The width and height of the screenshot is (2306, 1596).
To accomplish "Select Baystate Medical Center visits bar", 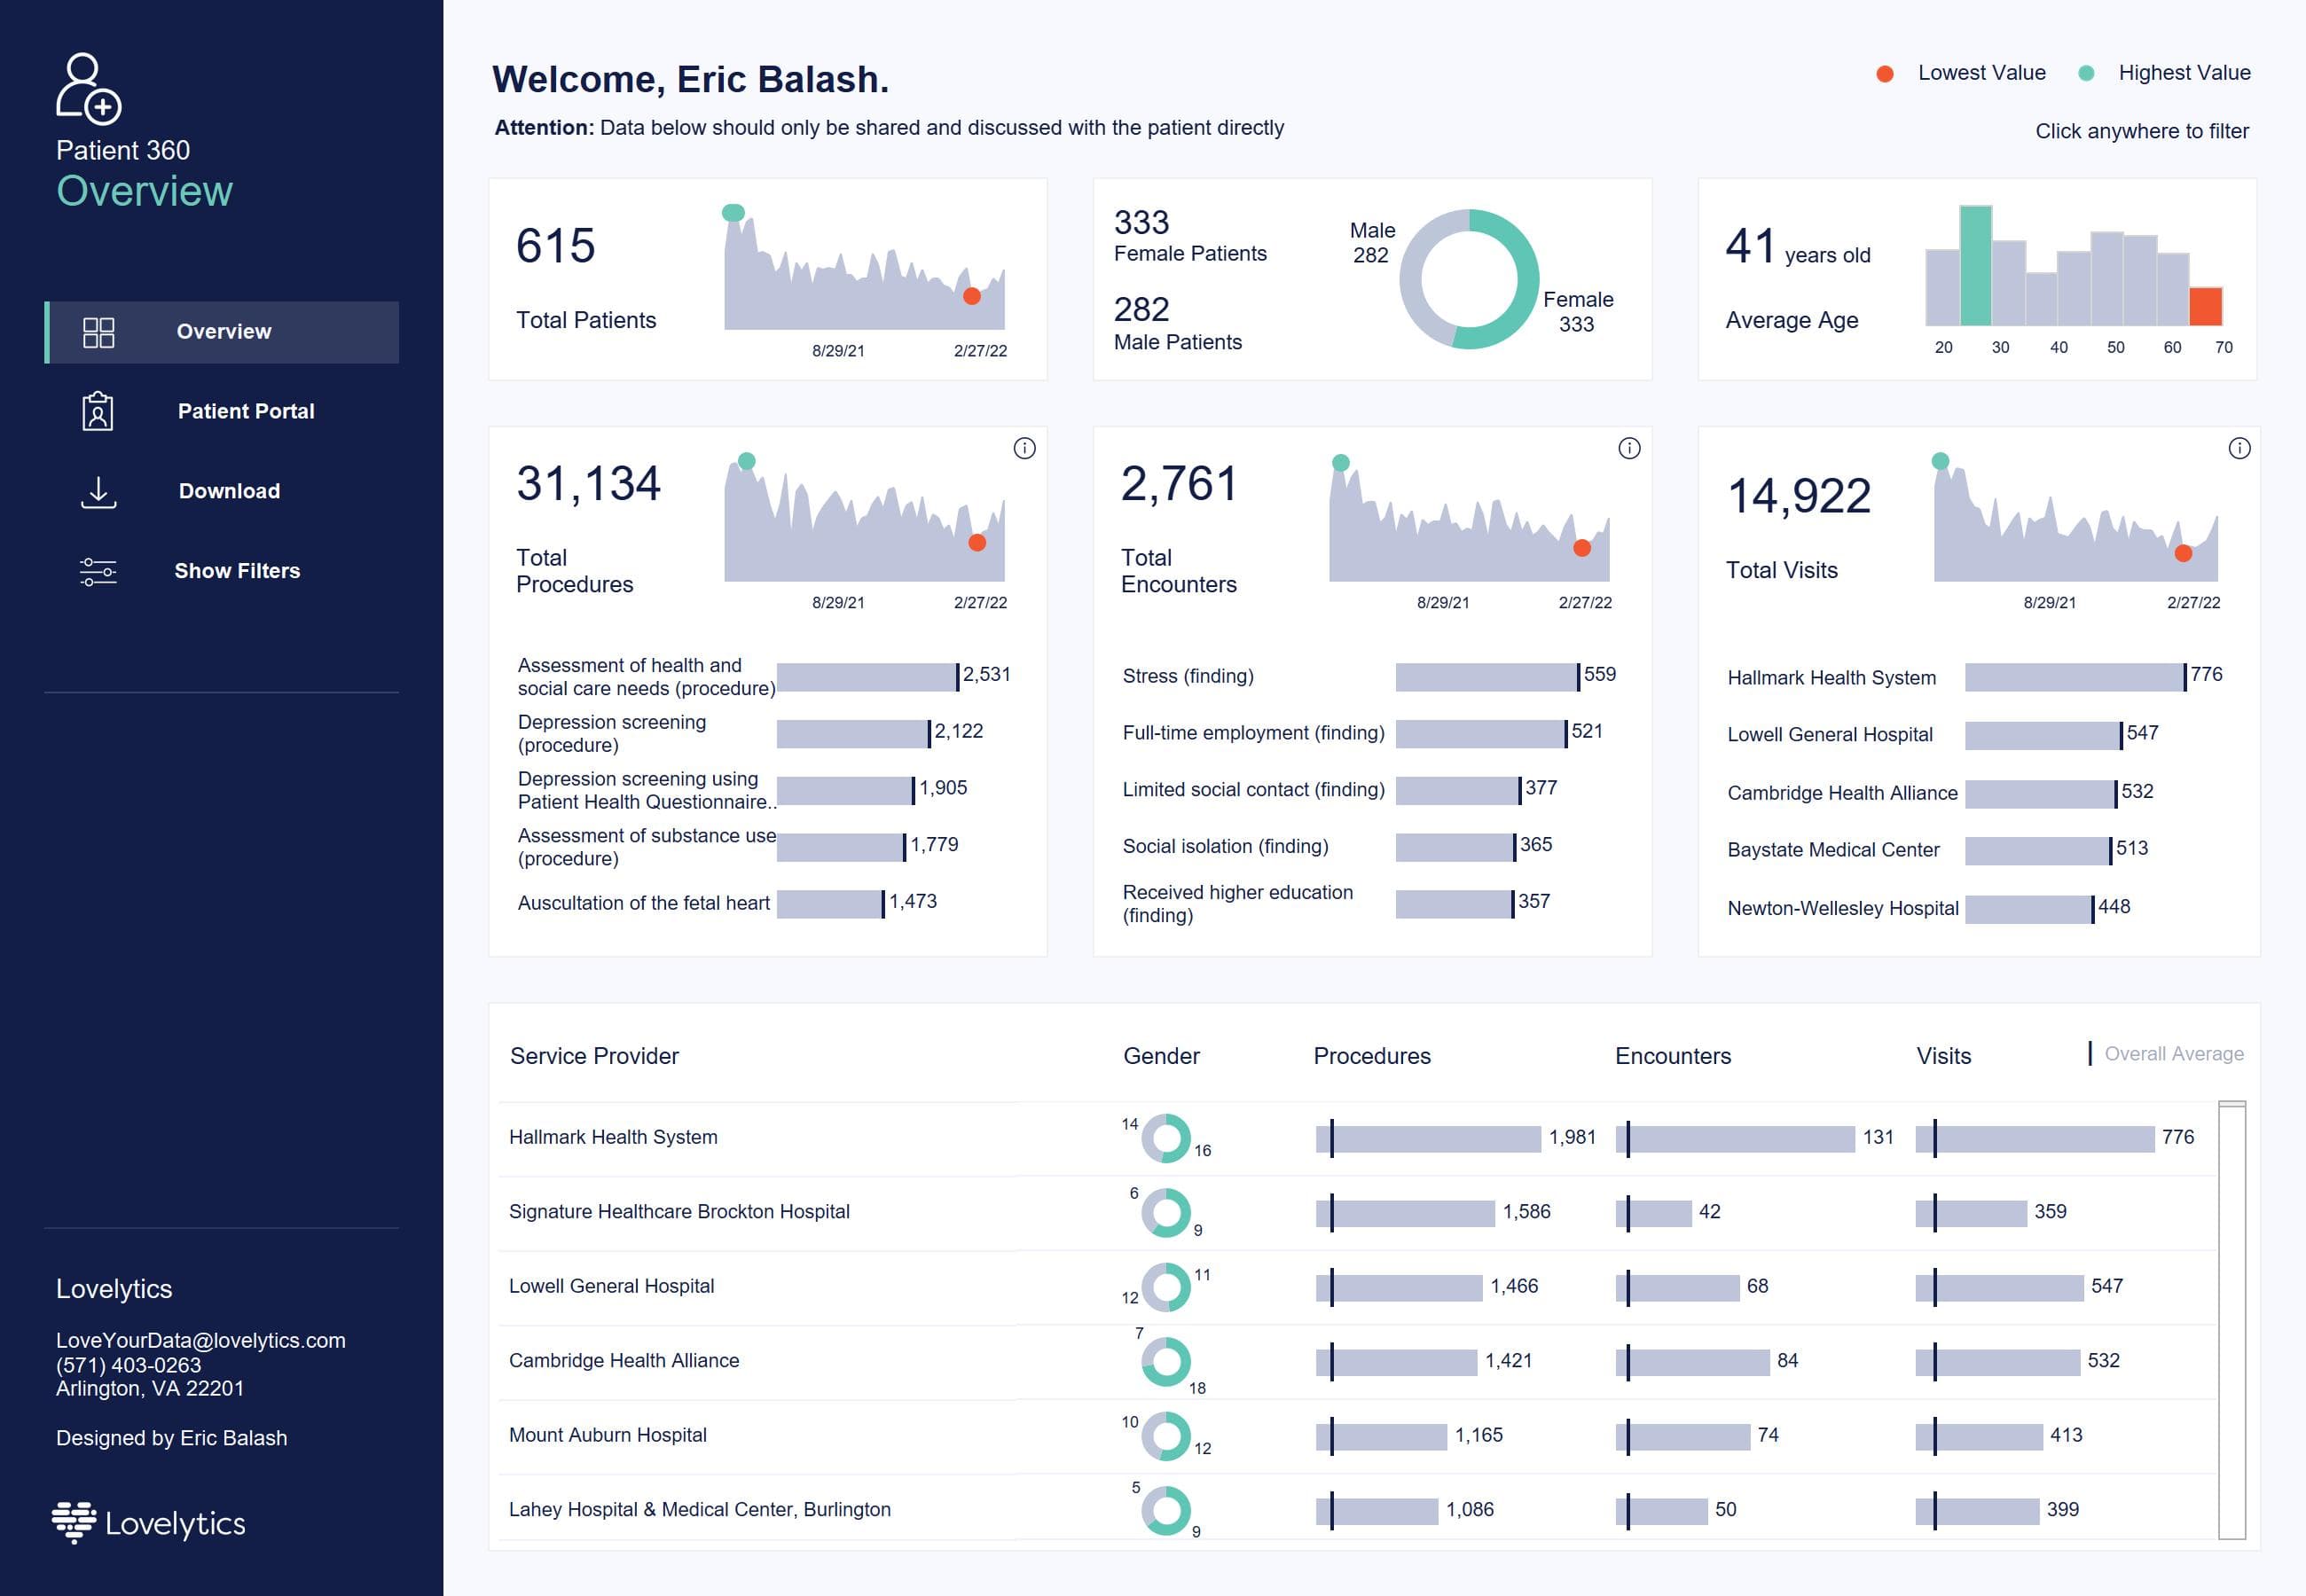I will click(2038, 851).
